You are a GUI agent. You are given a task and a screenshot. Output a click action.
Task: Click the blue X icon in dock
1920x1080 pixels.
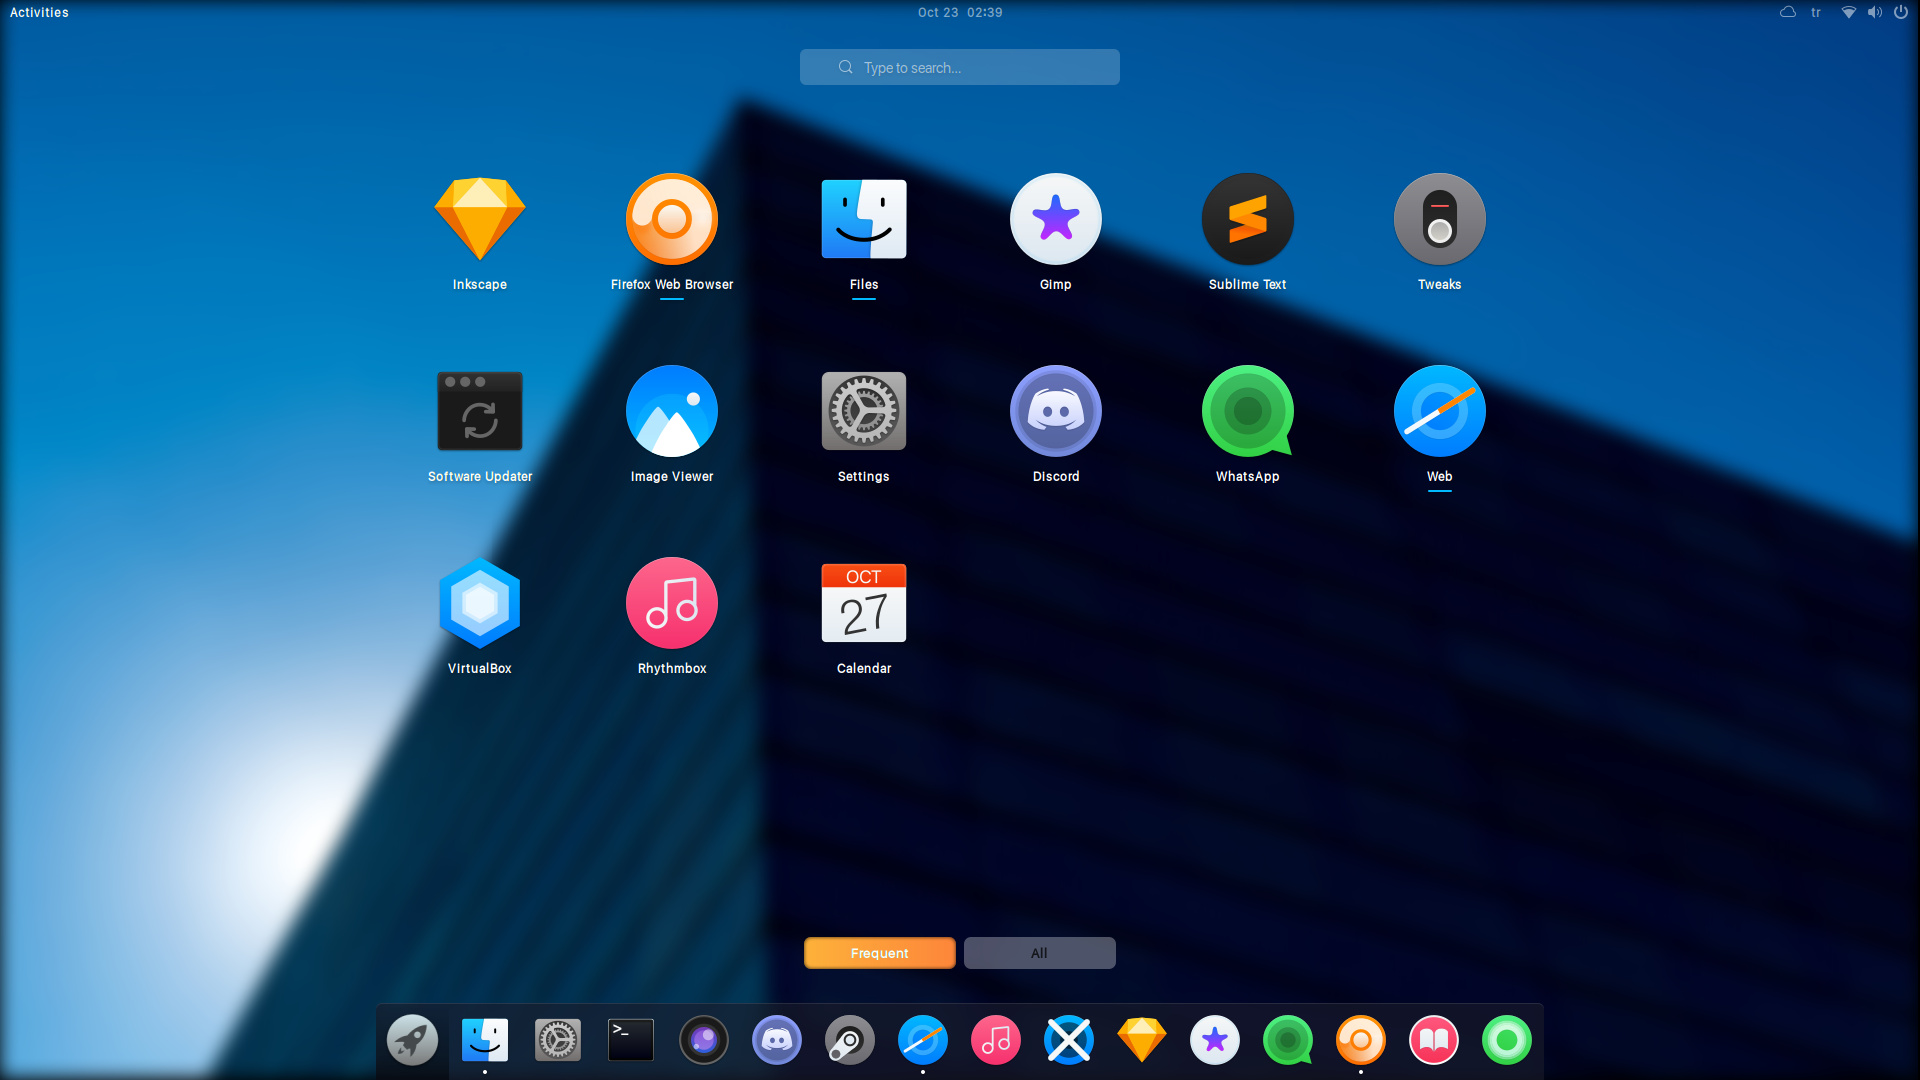1069,1040
